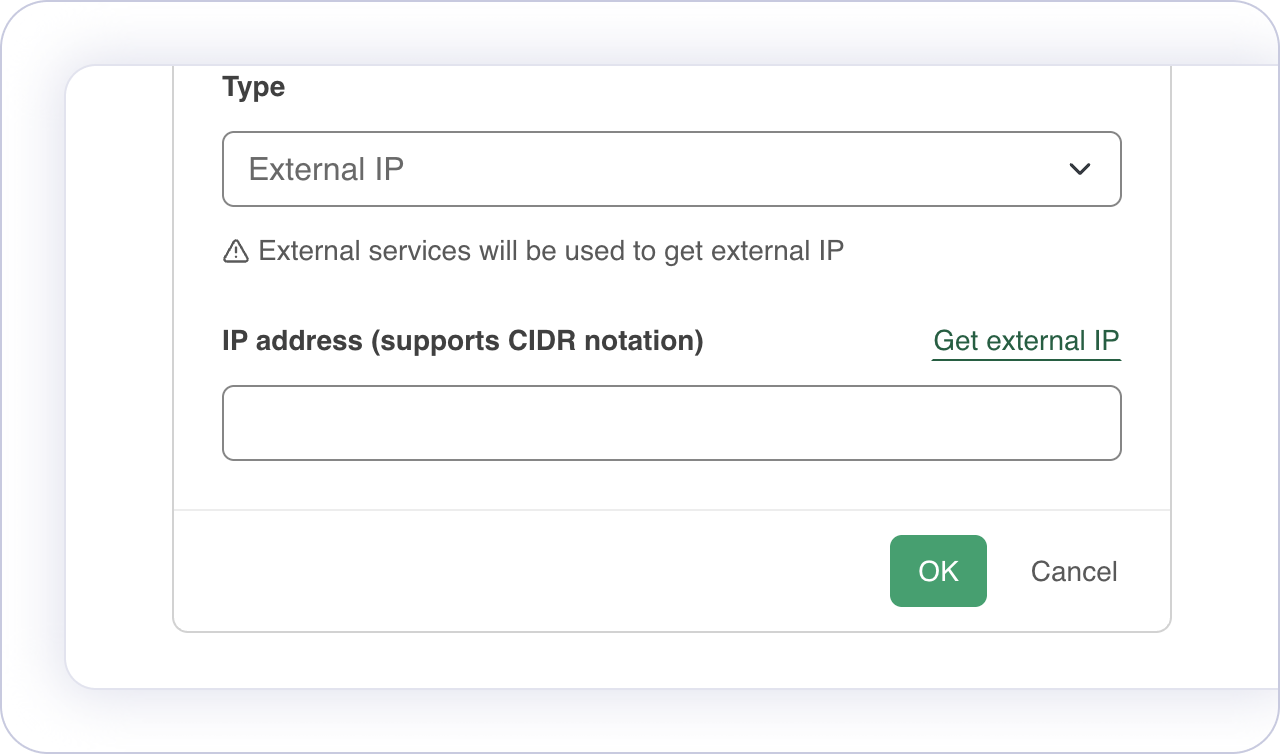
Task: Click the words 'IP address' in the label
Action: pyautogui.click(x=292, y=341)
